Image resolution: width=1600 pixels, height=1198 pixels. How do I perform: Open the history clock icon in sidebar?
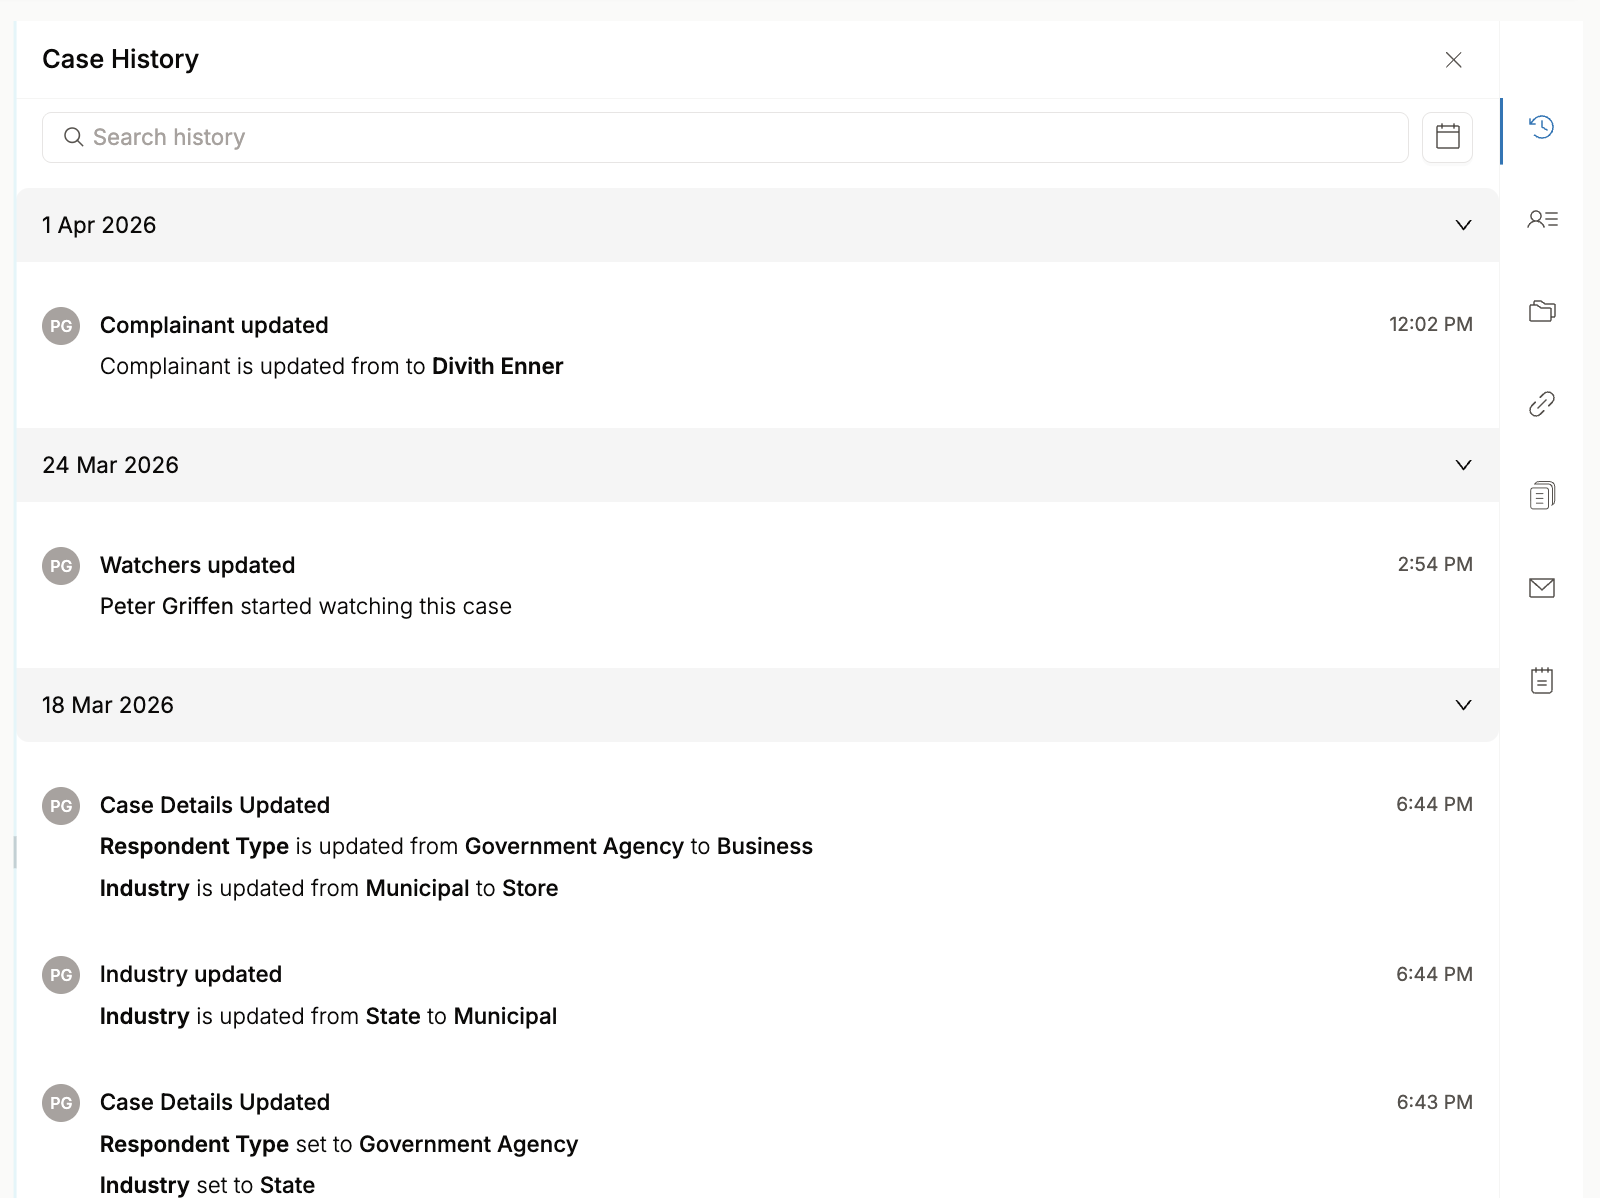point(1541,127)
